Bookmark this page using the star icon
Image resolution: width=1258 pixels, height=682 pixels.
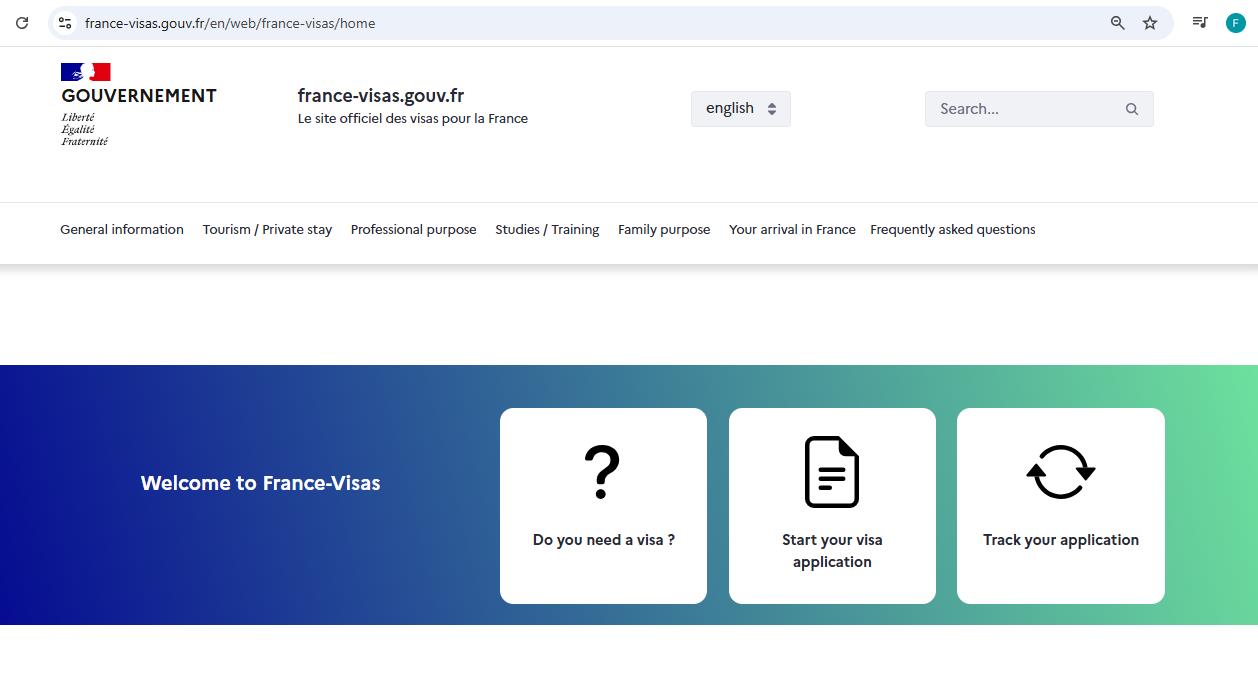1149,22
